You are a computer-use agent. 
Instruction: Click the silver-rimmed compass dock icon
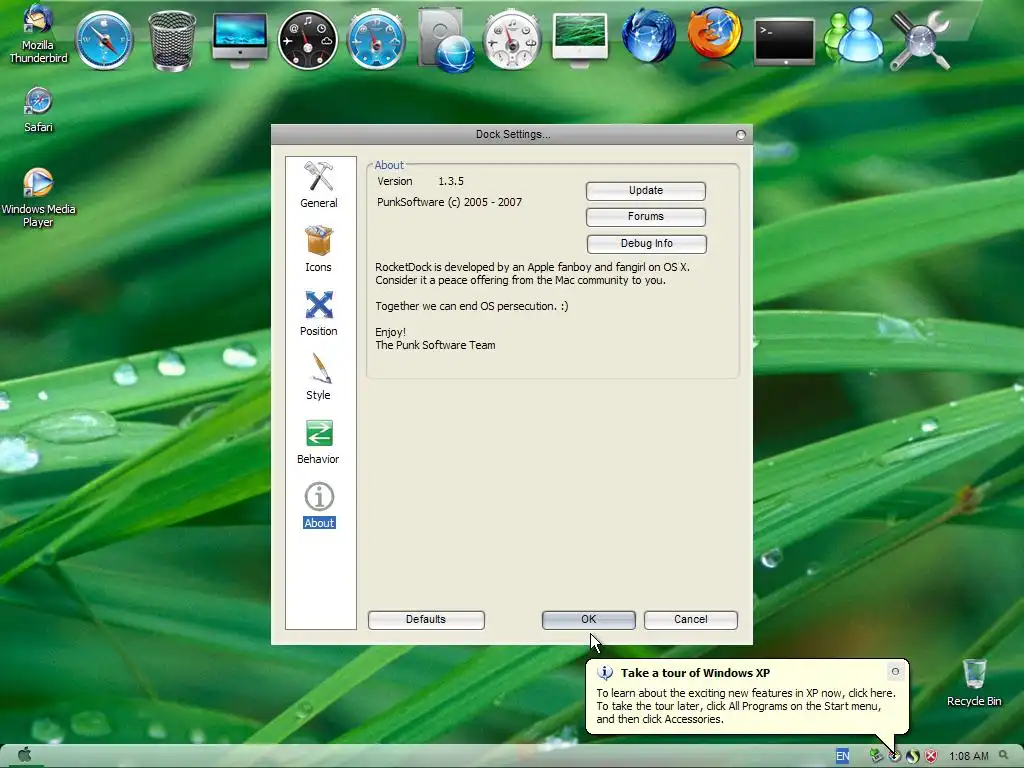point(376,40)
